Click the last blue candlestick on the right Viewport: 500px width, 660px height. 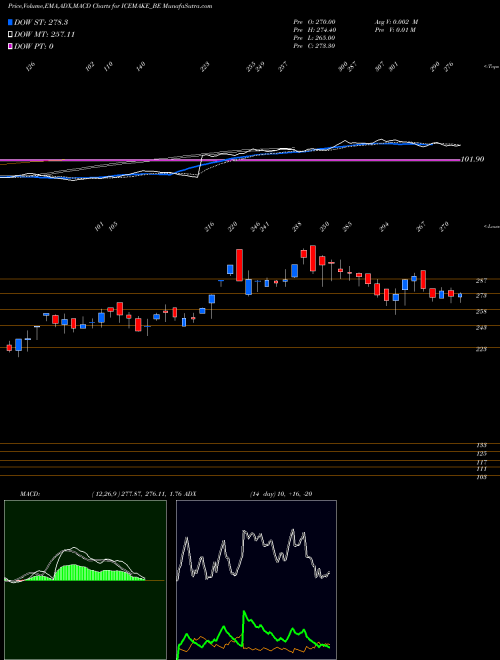[460, 295]
